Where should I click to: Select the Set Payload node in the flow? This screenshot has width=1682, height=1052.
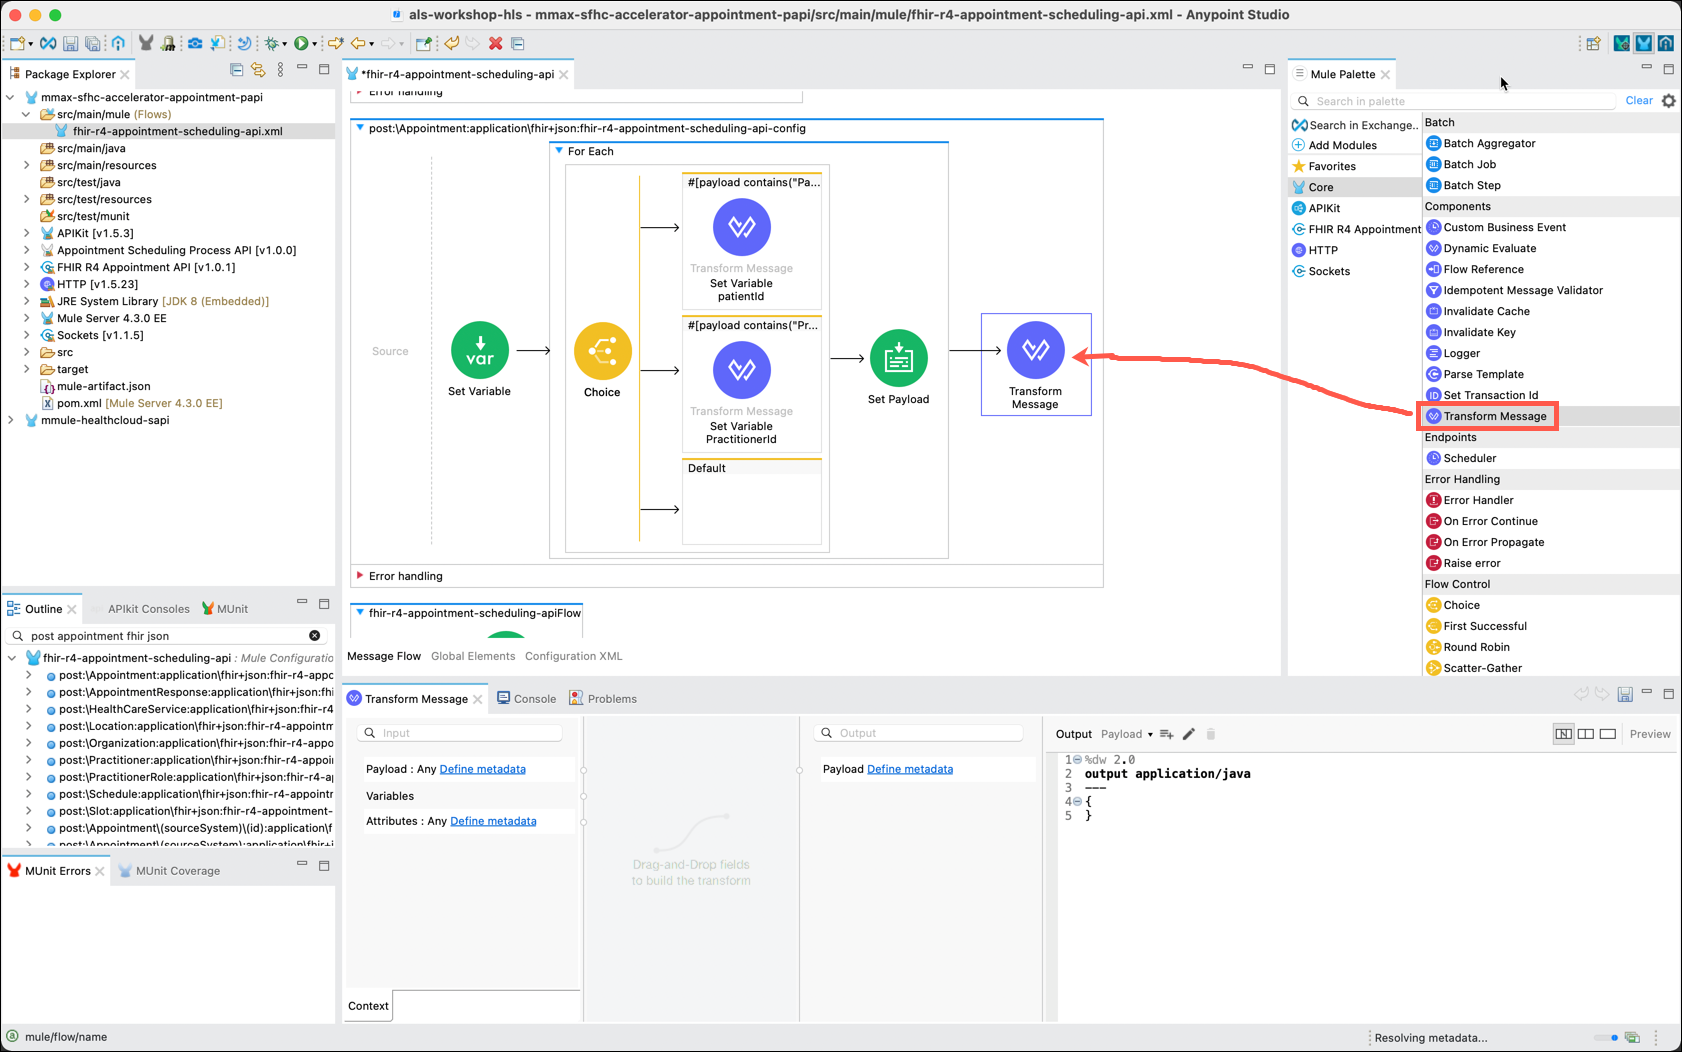pos(898,358)
